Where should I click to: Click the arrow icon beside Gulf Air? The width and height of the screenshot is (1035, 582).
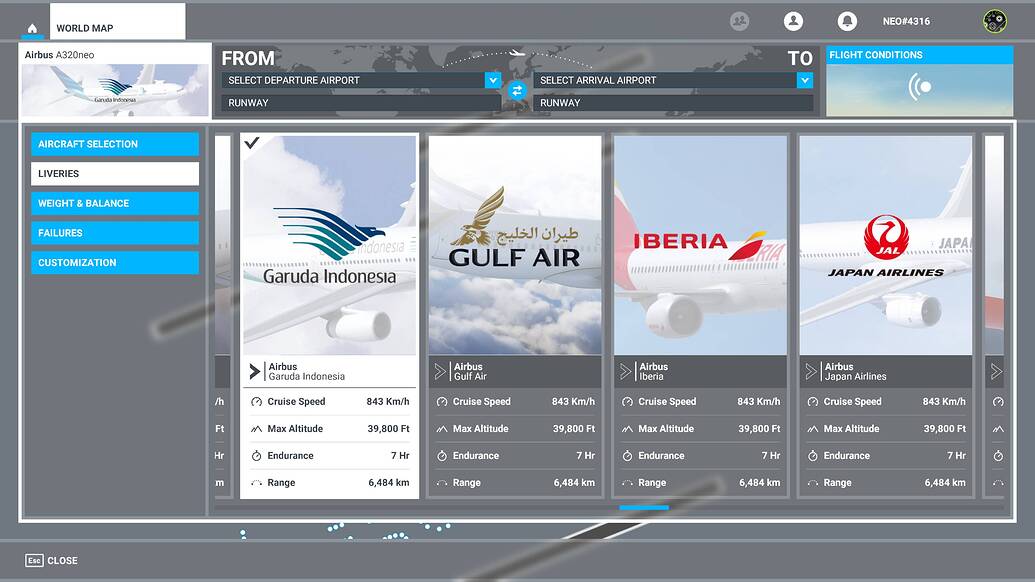click(x=440, y=372)
